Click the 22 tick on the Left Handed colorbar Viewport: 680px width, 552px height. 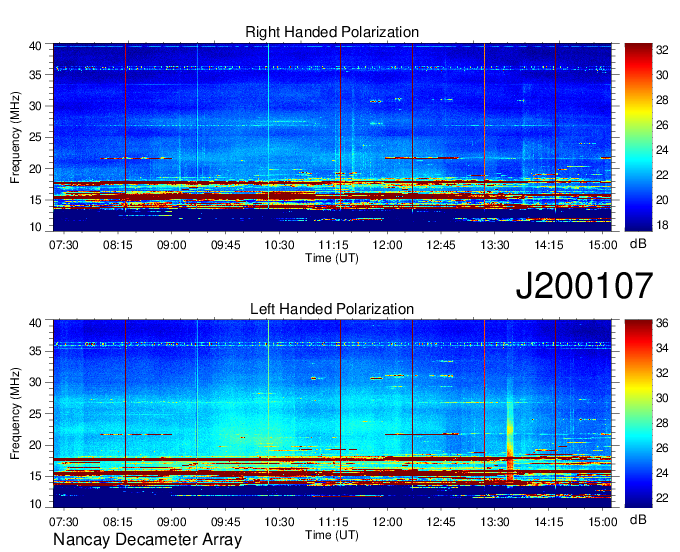662,498
